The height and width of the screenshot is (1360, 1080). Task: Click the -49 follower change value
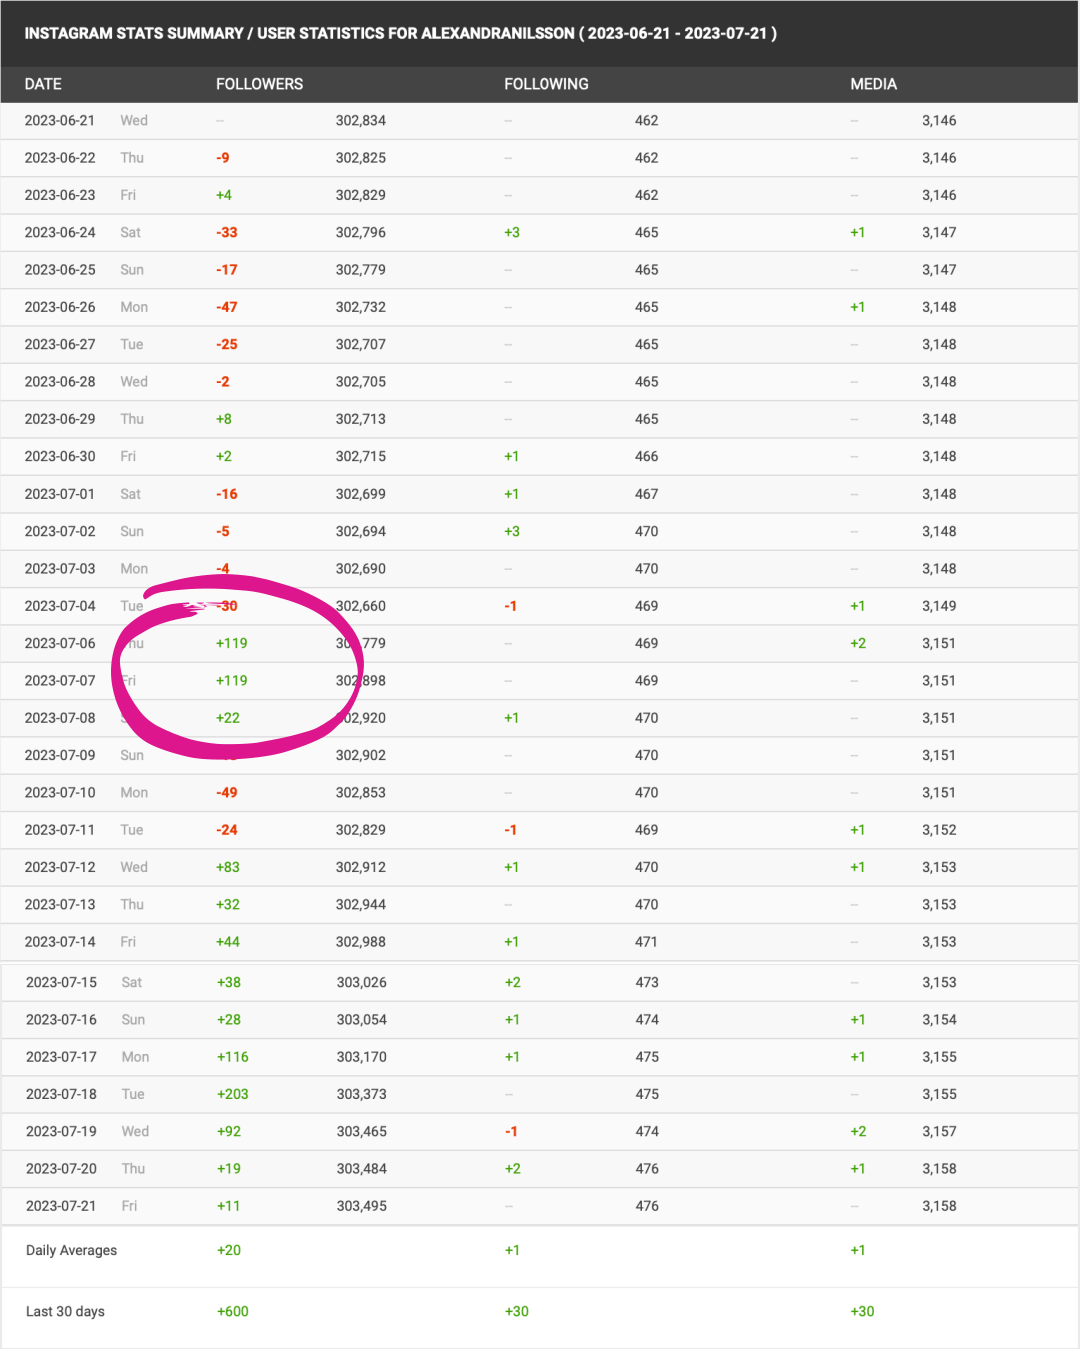(x=227, y=792)
